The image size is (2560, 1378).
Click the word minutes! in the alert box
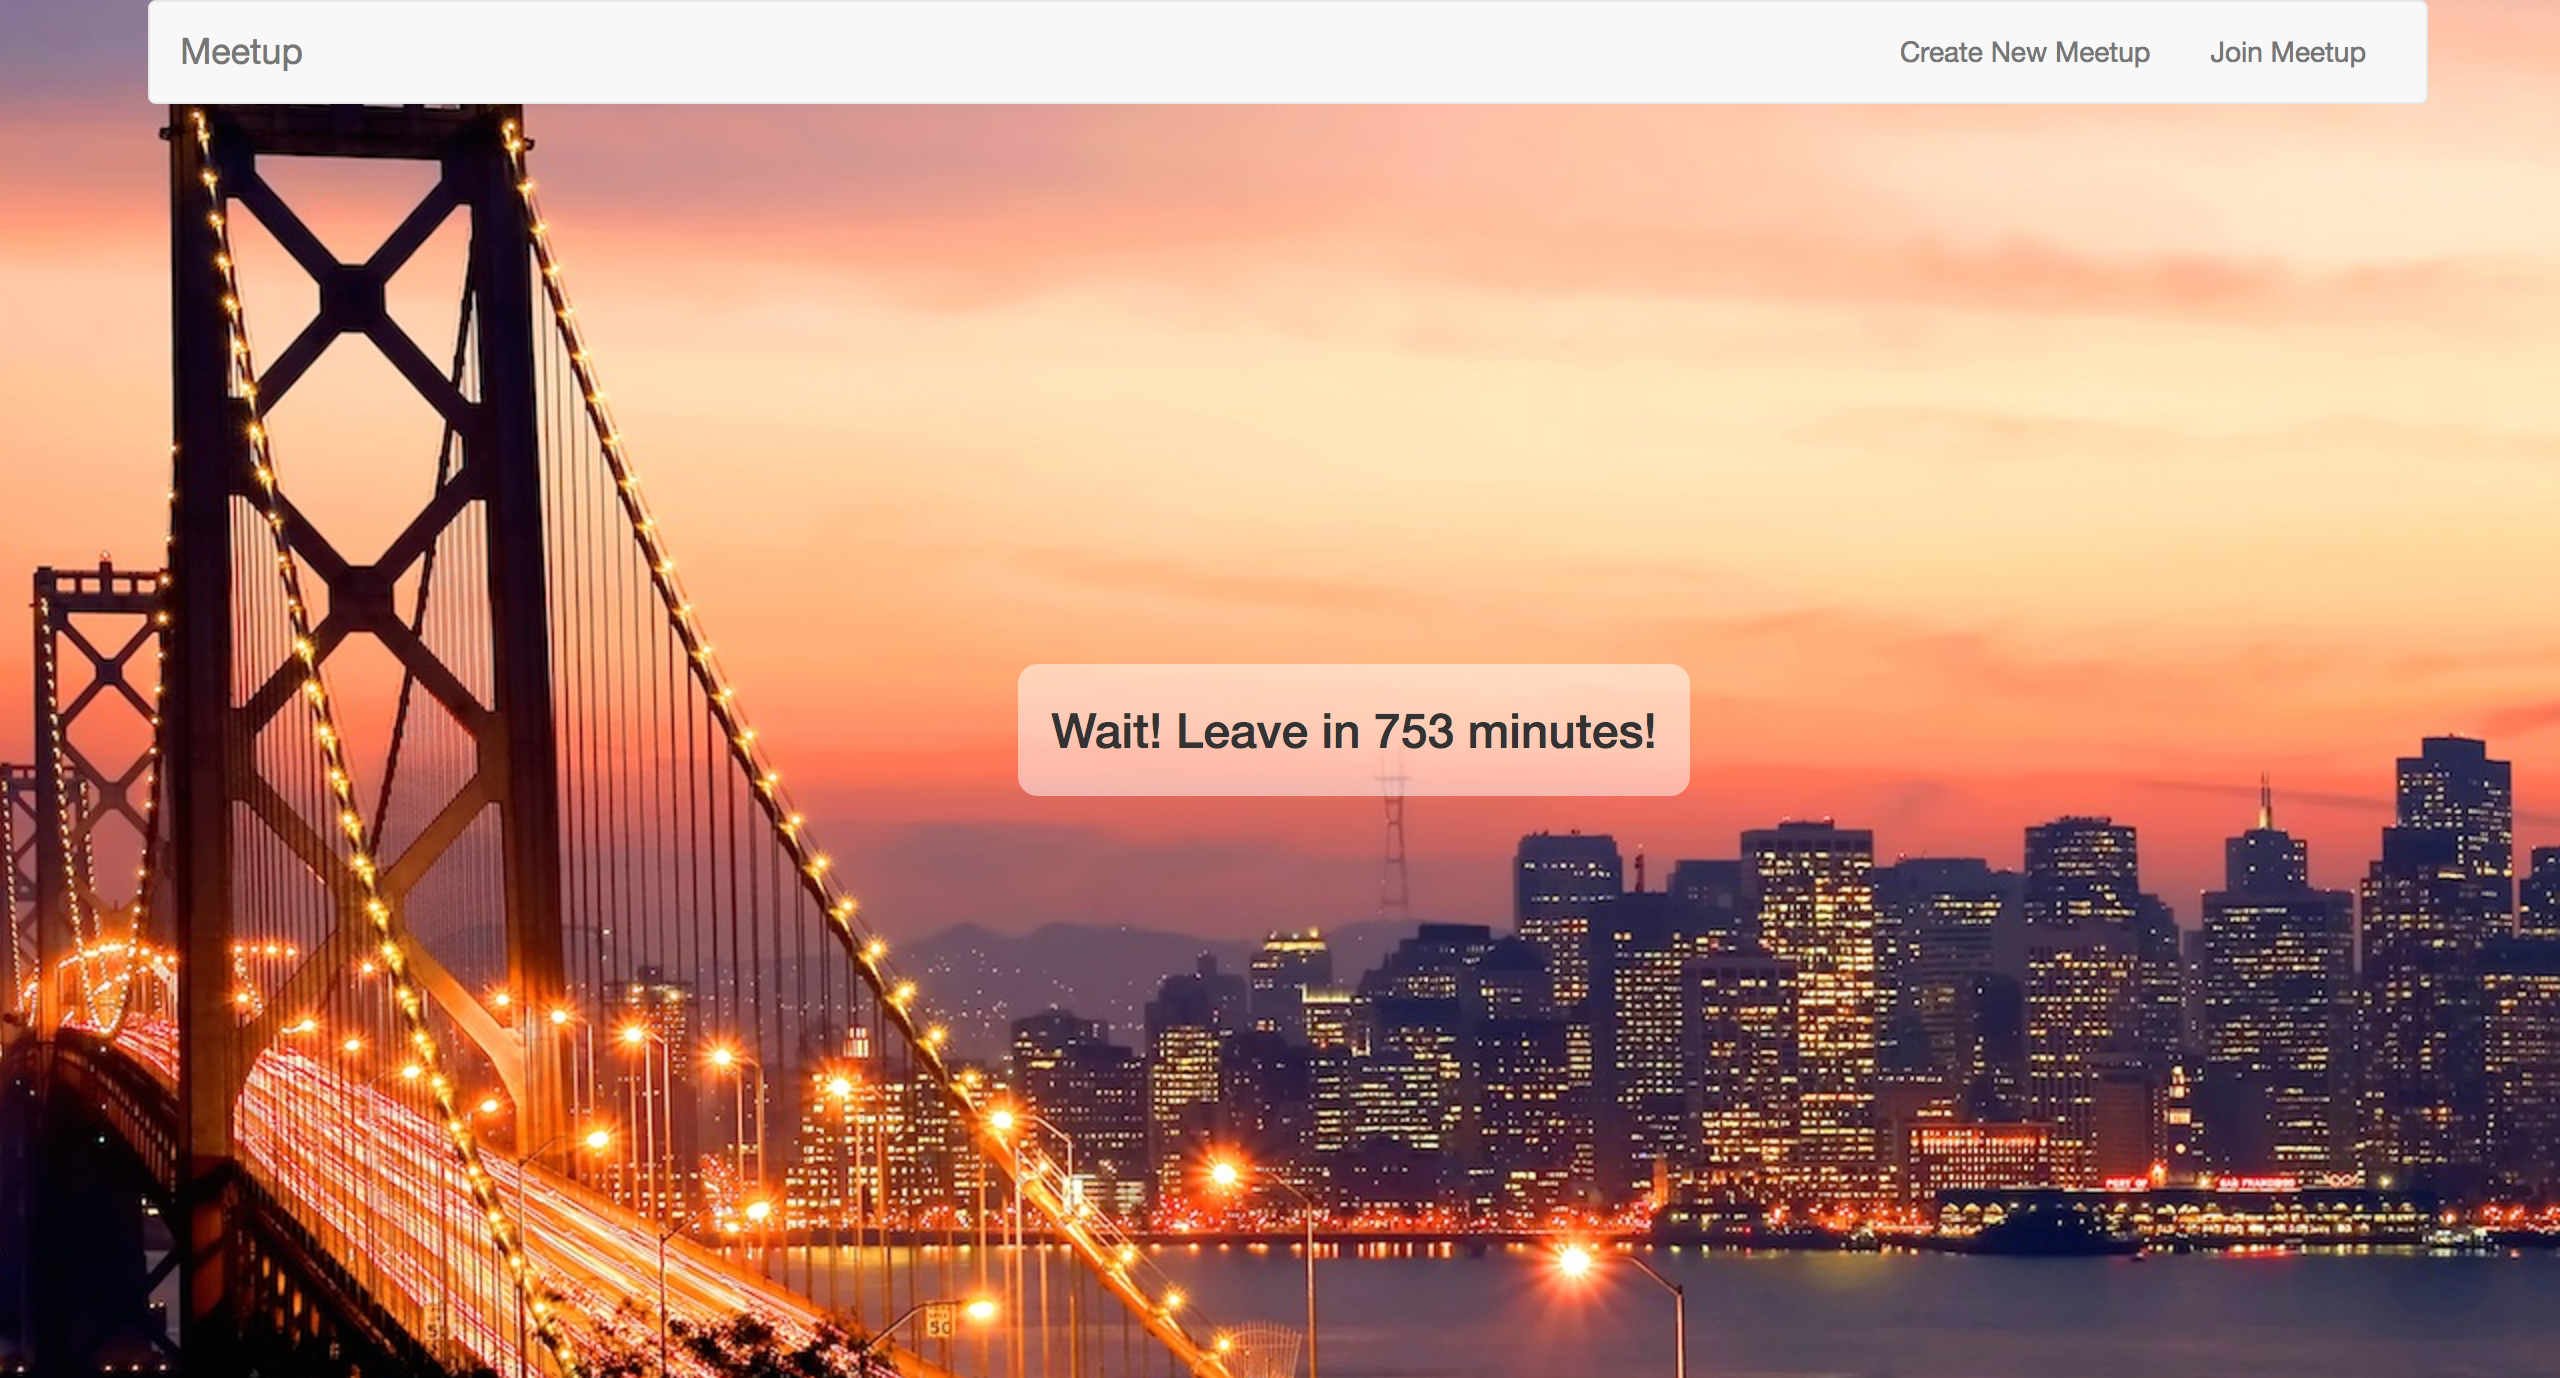tap(1561, 732)
